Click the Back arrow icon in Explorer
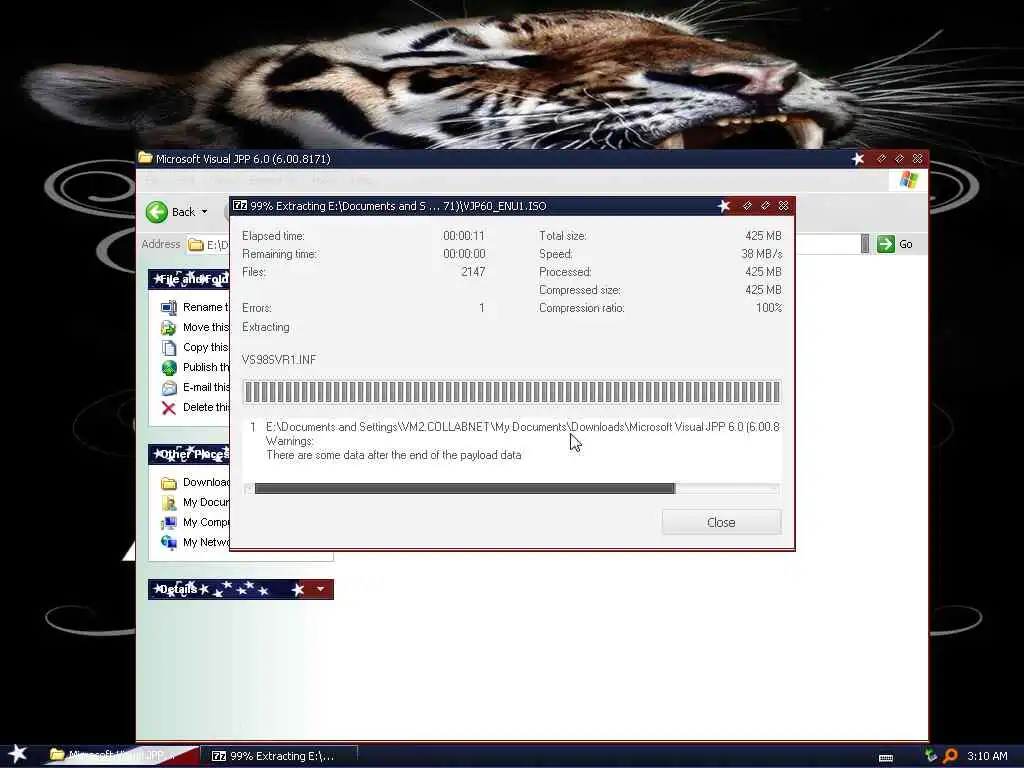 click(157, 212)
